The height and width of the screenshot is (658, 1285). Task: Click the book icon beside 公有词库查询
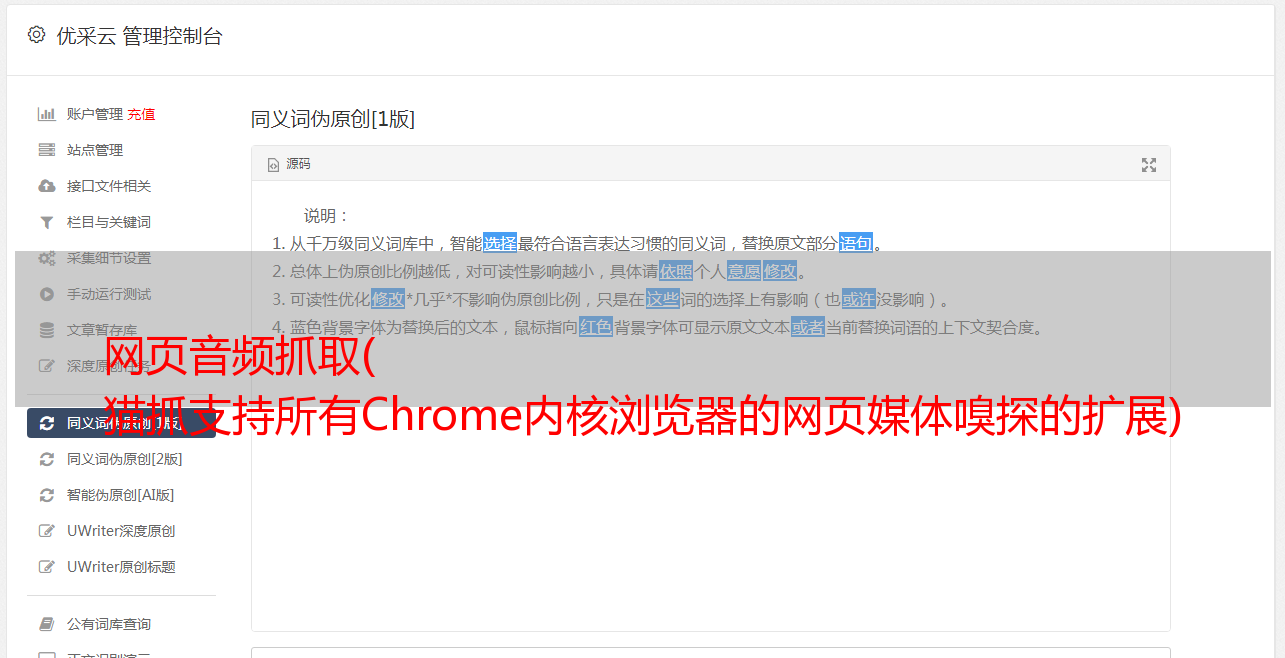(x=46, y=624)
